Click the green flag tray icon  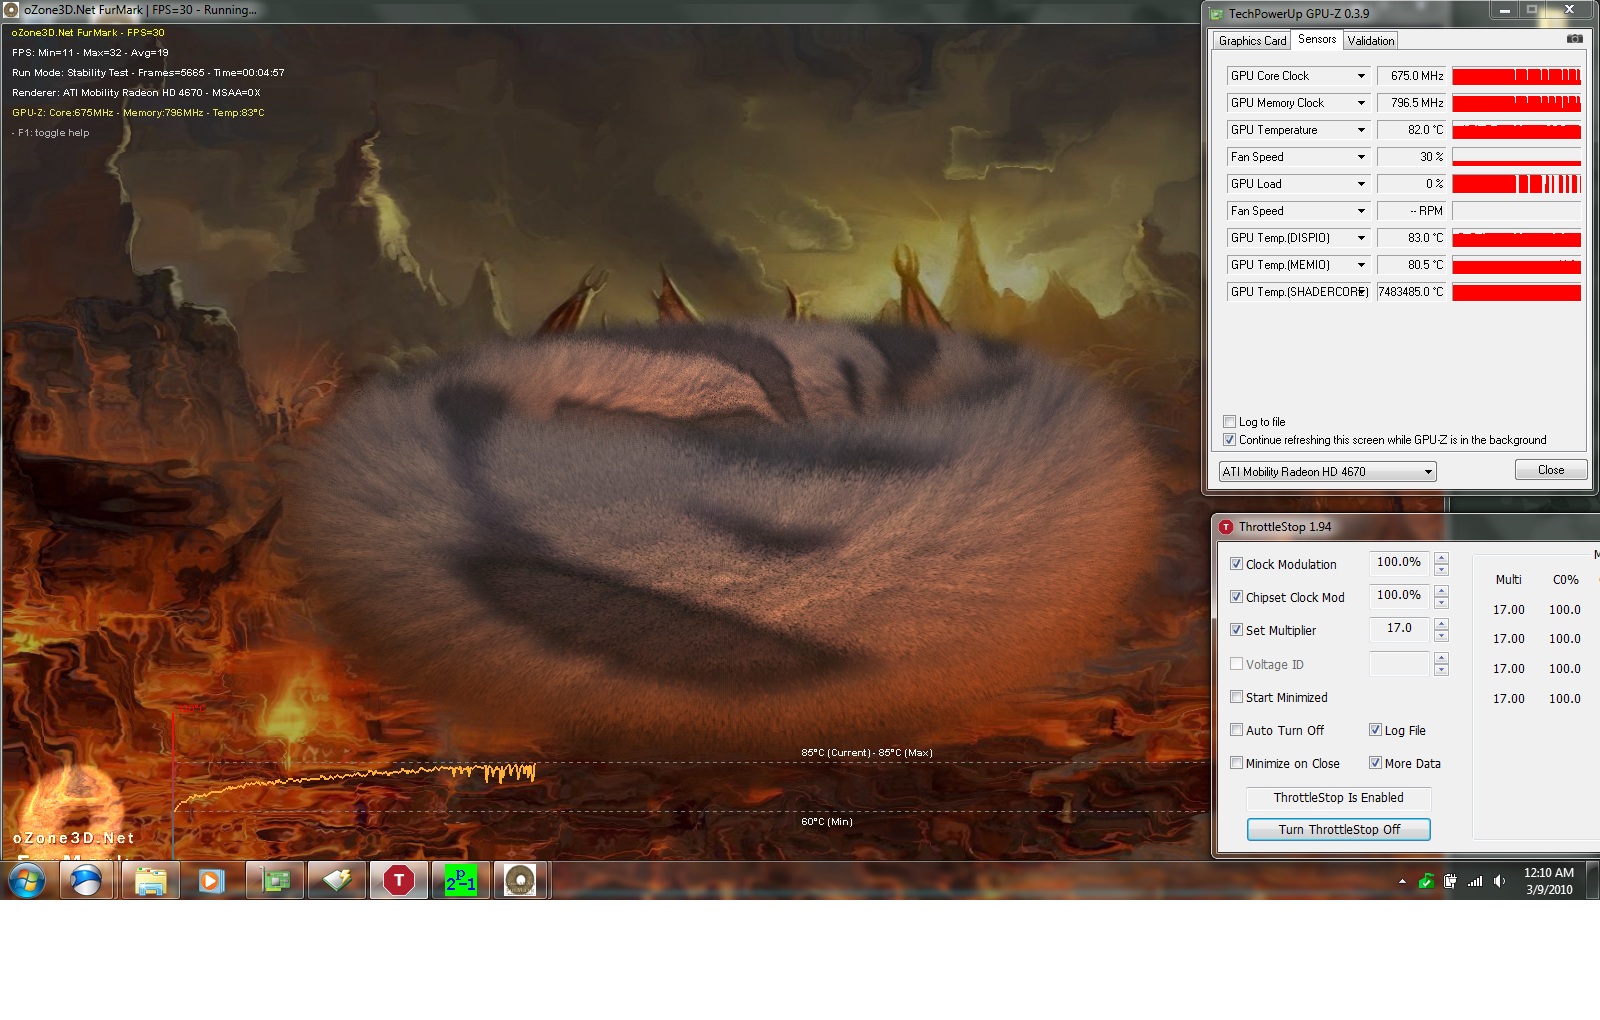(1426, 881)
